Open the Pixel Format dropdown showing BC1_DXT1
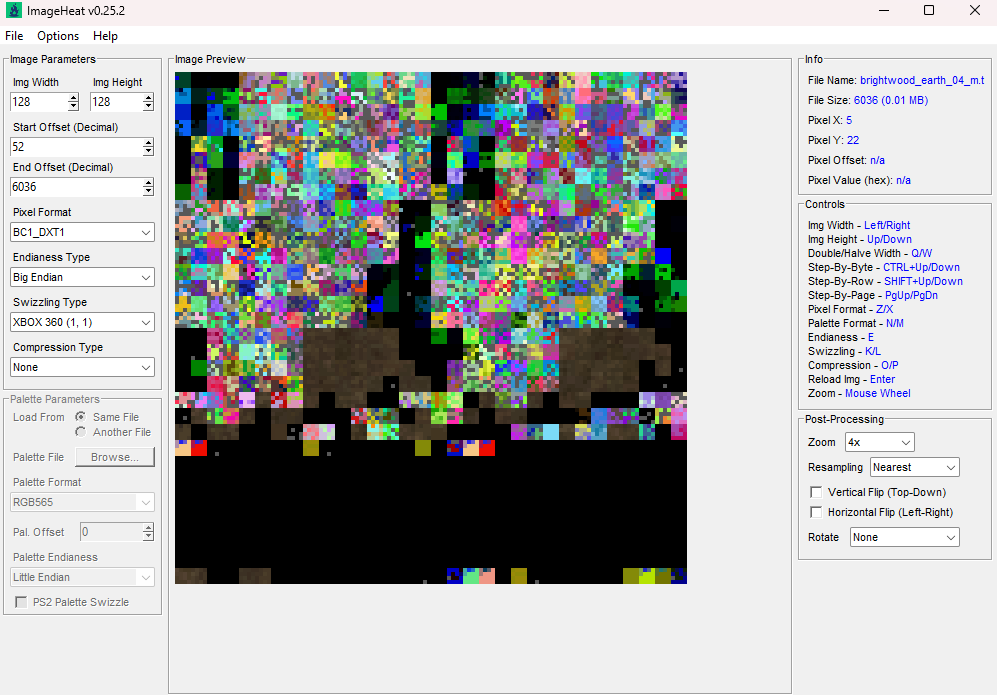Screen dimensions: 997x695 tap(82, 232)
